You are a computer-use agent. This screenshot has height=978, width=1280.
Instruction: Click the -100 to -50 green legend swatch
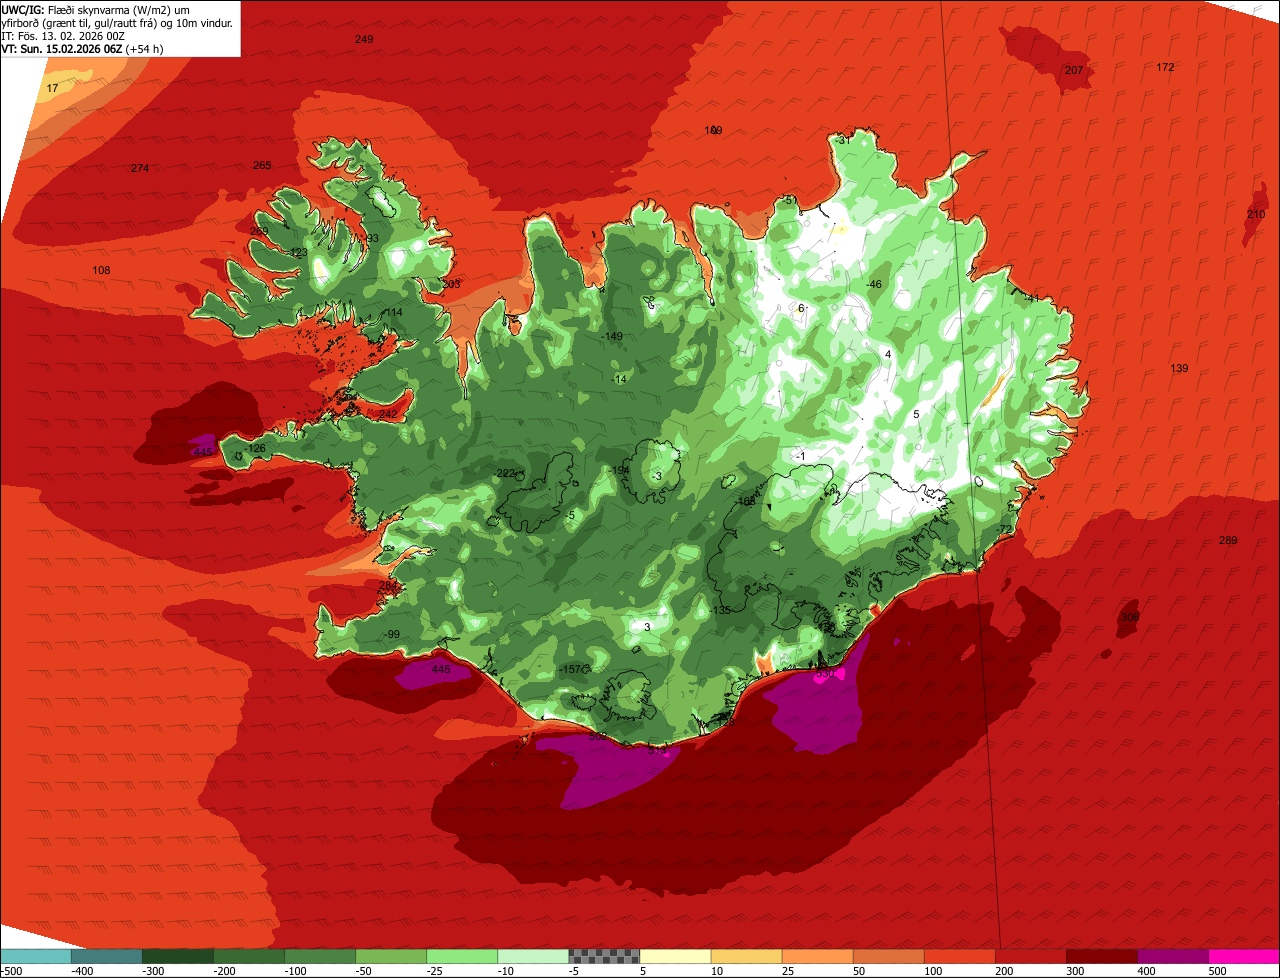click(320, 956)
